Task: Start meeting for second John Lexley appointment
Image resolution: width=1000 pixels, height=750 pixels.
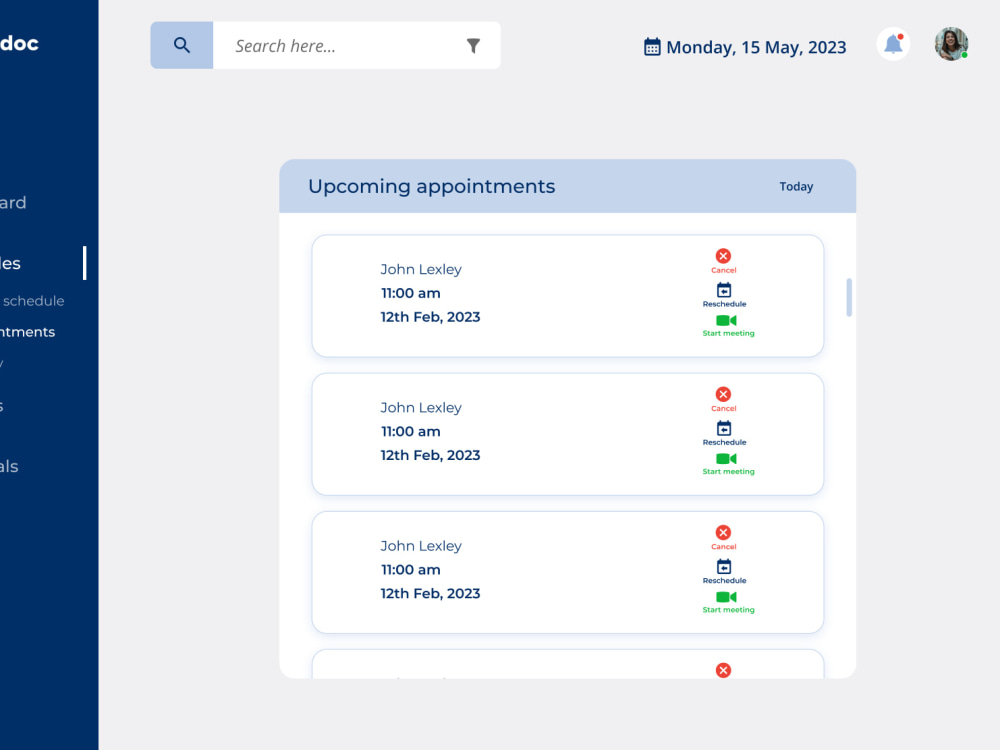Action: (x=728, y=464)
